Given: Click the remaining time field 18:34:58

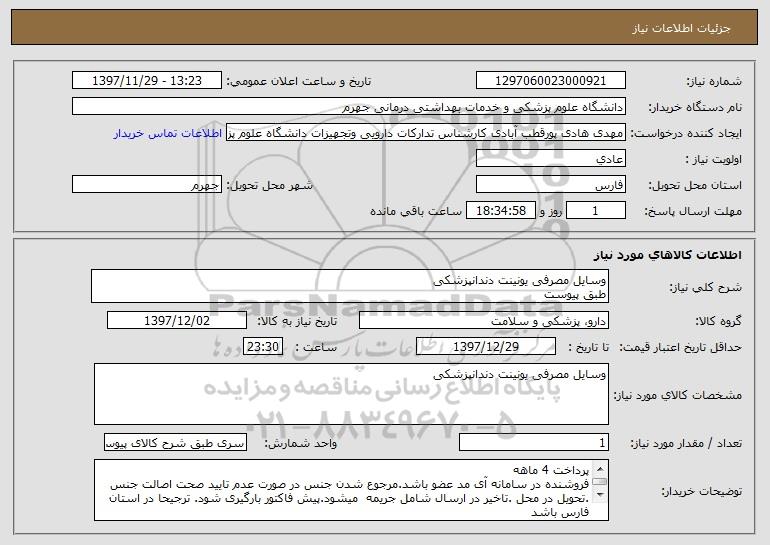Looking at the screenshot, I should coord(500,211).
